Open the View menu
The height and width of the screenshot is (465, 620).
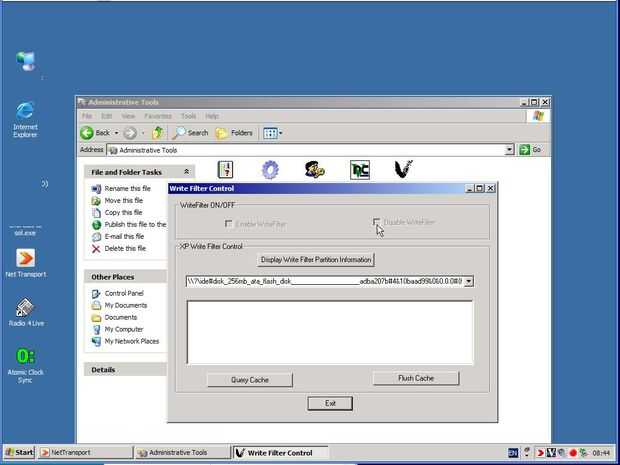pyautogui.click(x=128, y=116)
